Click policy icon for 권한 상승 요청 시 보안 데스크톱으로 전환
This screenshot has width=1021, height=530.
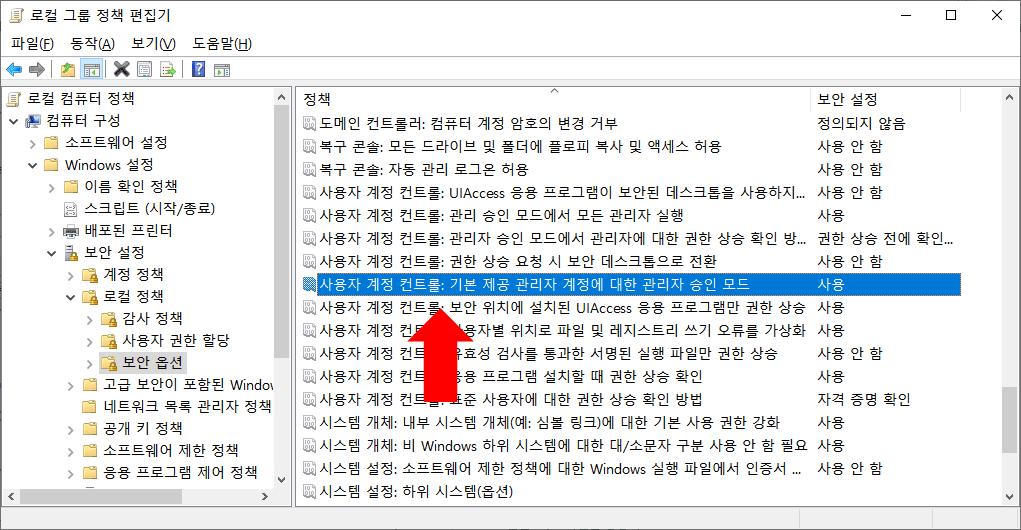[x=309, y=262]
